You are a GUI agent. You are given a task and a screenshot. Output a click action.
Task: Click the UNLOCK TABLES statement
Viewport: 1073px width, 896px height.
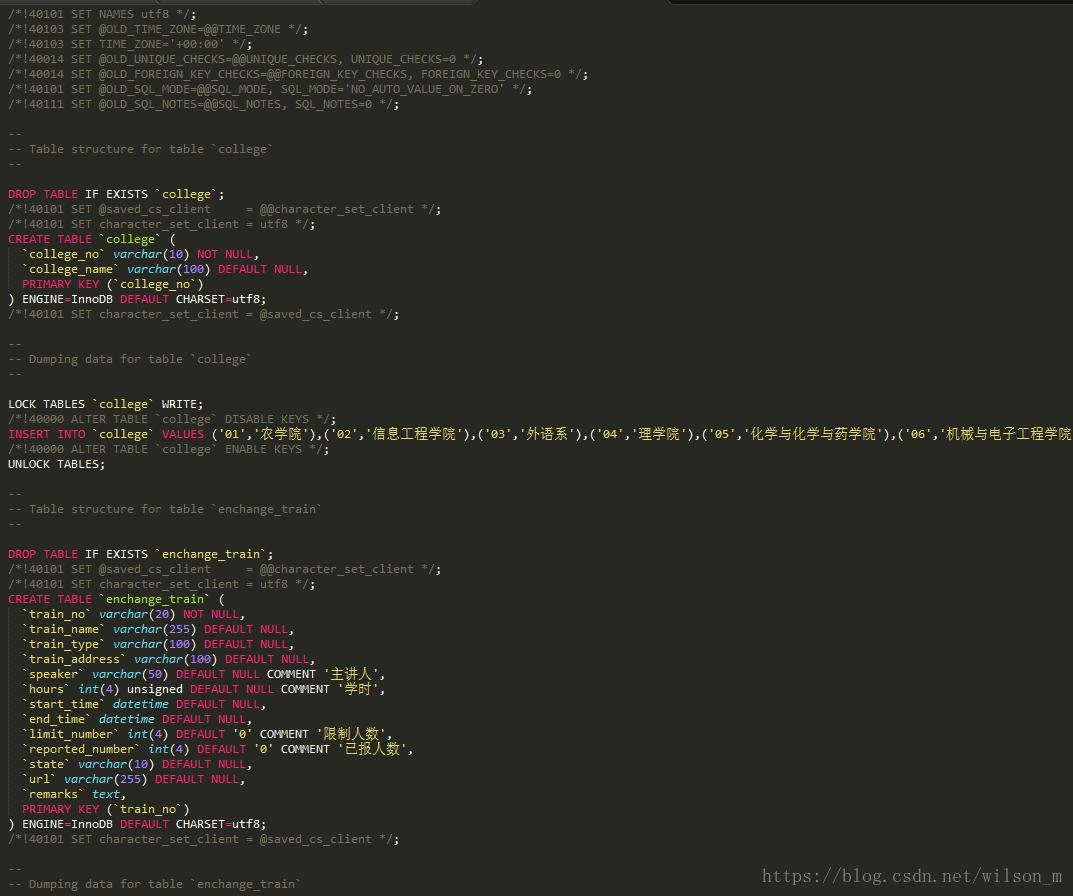56,464
